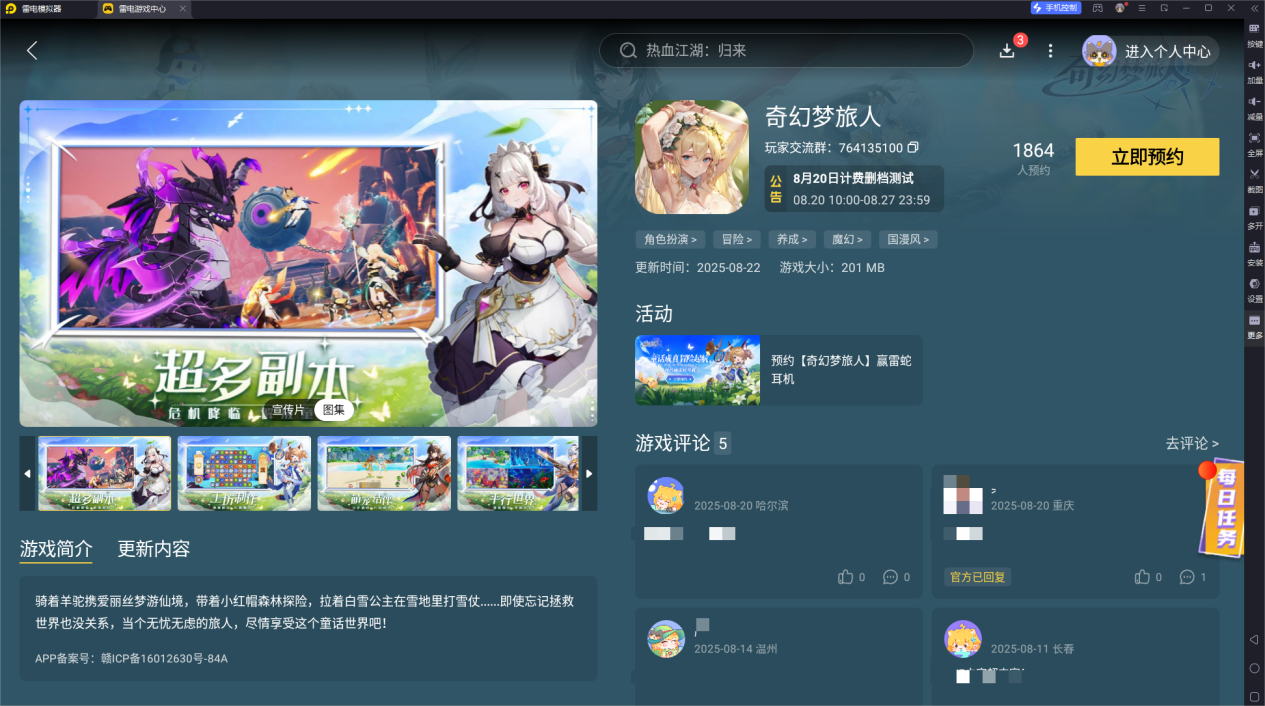Click the 立即预约 reserve button
Viewport: 1265px width, 706px height.
1147,157
